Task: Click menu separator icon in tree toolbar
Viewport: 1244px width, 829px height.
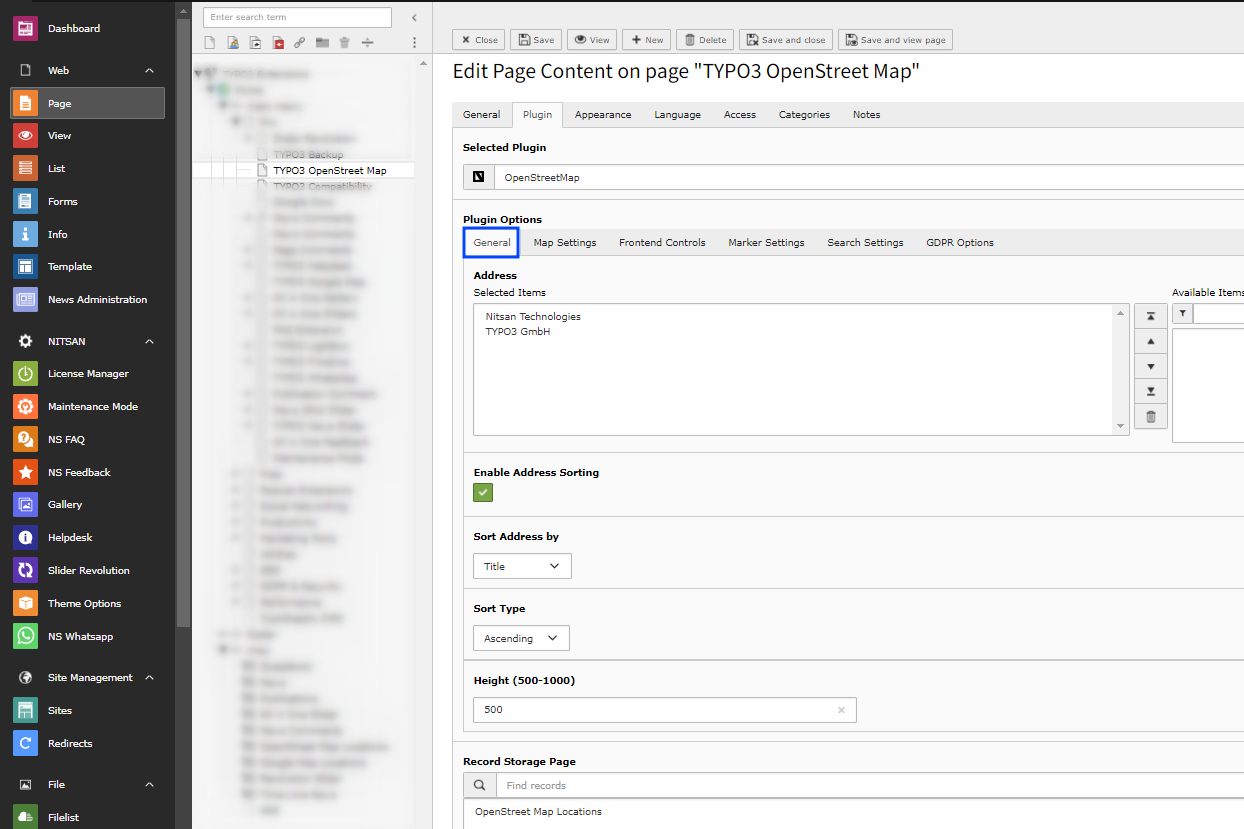Action: [x=367, y=43]
